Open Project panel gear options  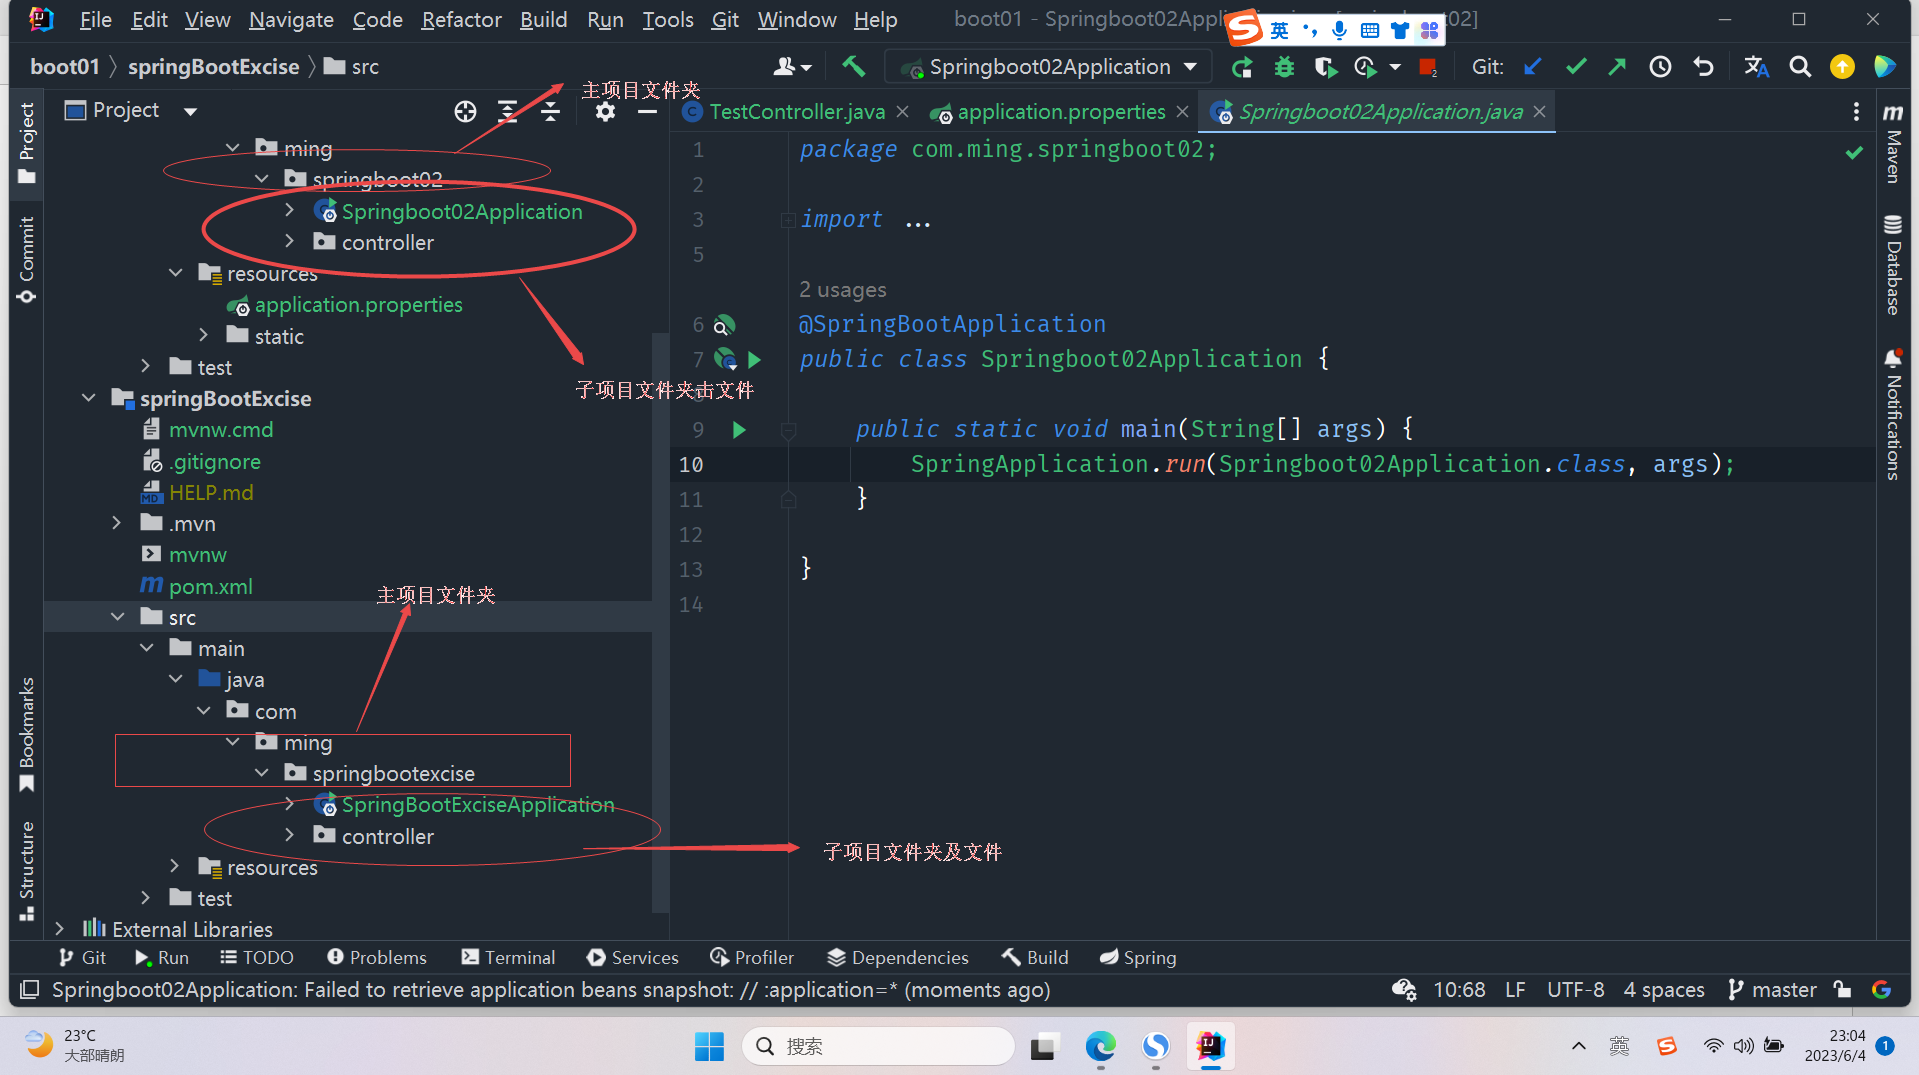pos(605,111)
